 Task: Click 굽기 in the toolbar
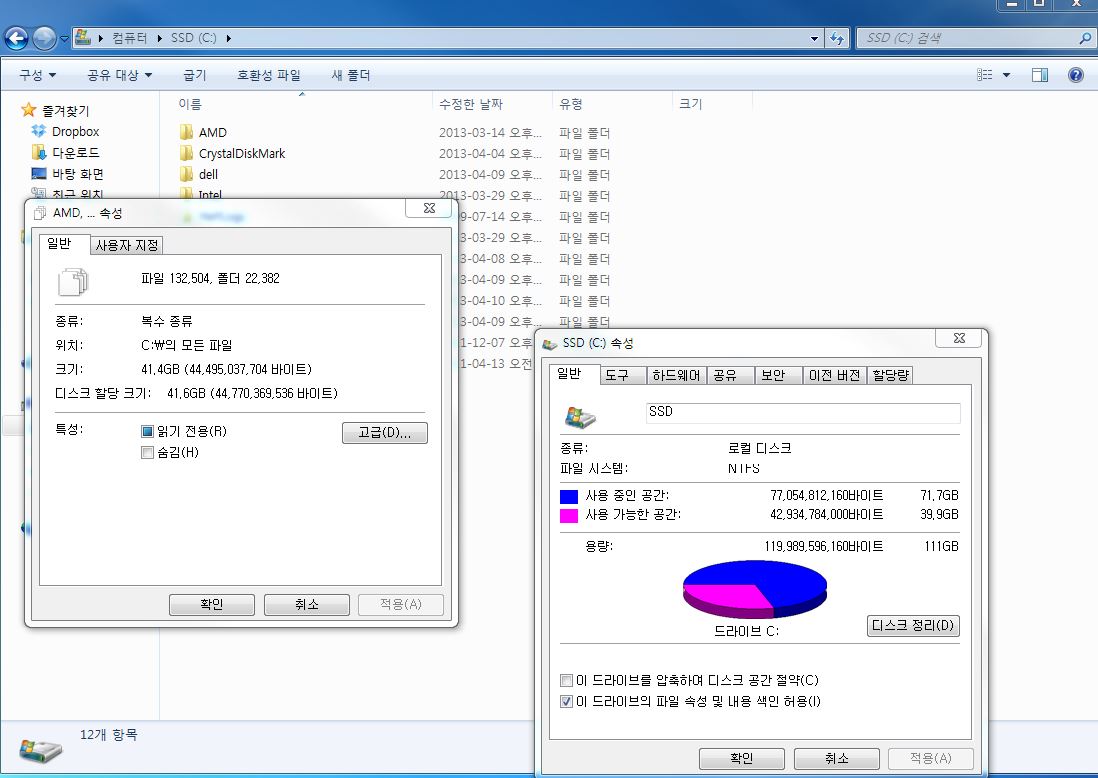pyautogui.click(x=194, y=75)
